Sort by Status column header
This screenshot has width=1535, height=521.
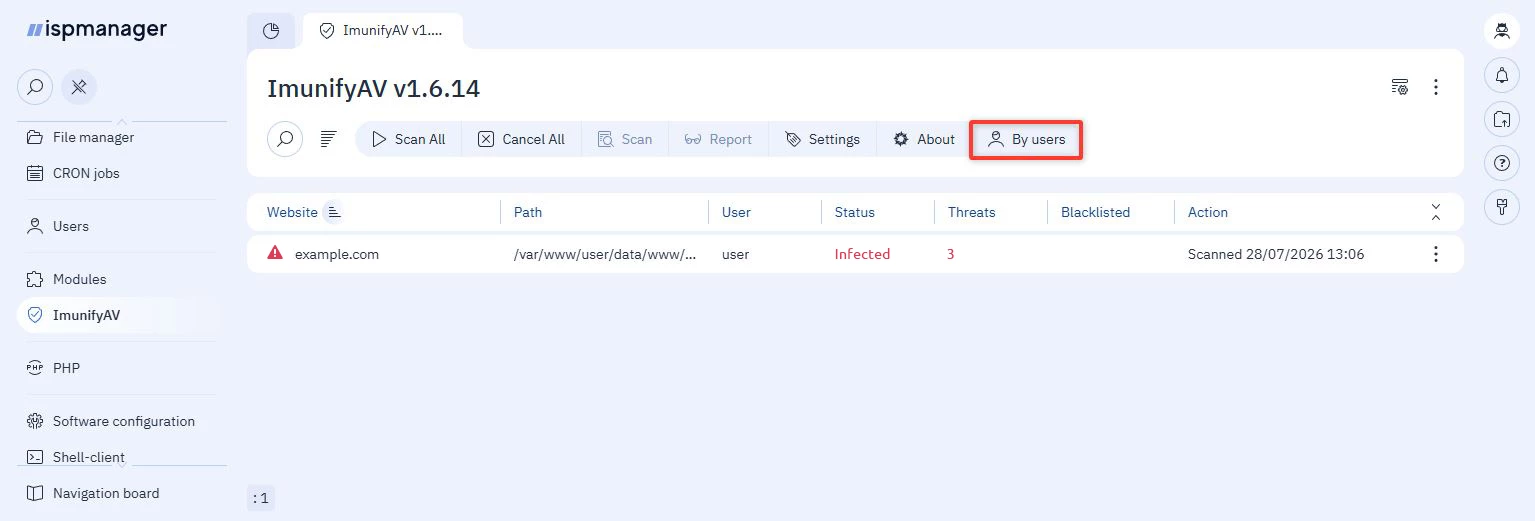(x=855, y=212)
